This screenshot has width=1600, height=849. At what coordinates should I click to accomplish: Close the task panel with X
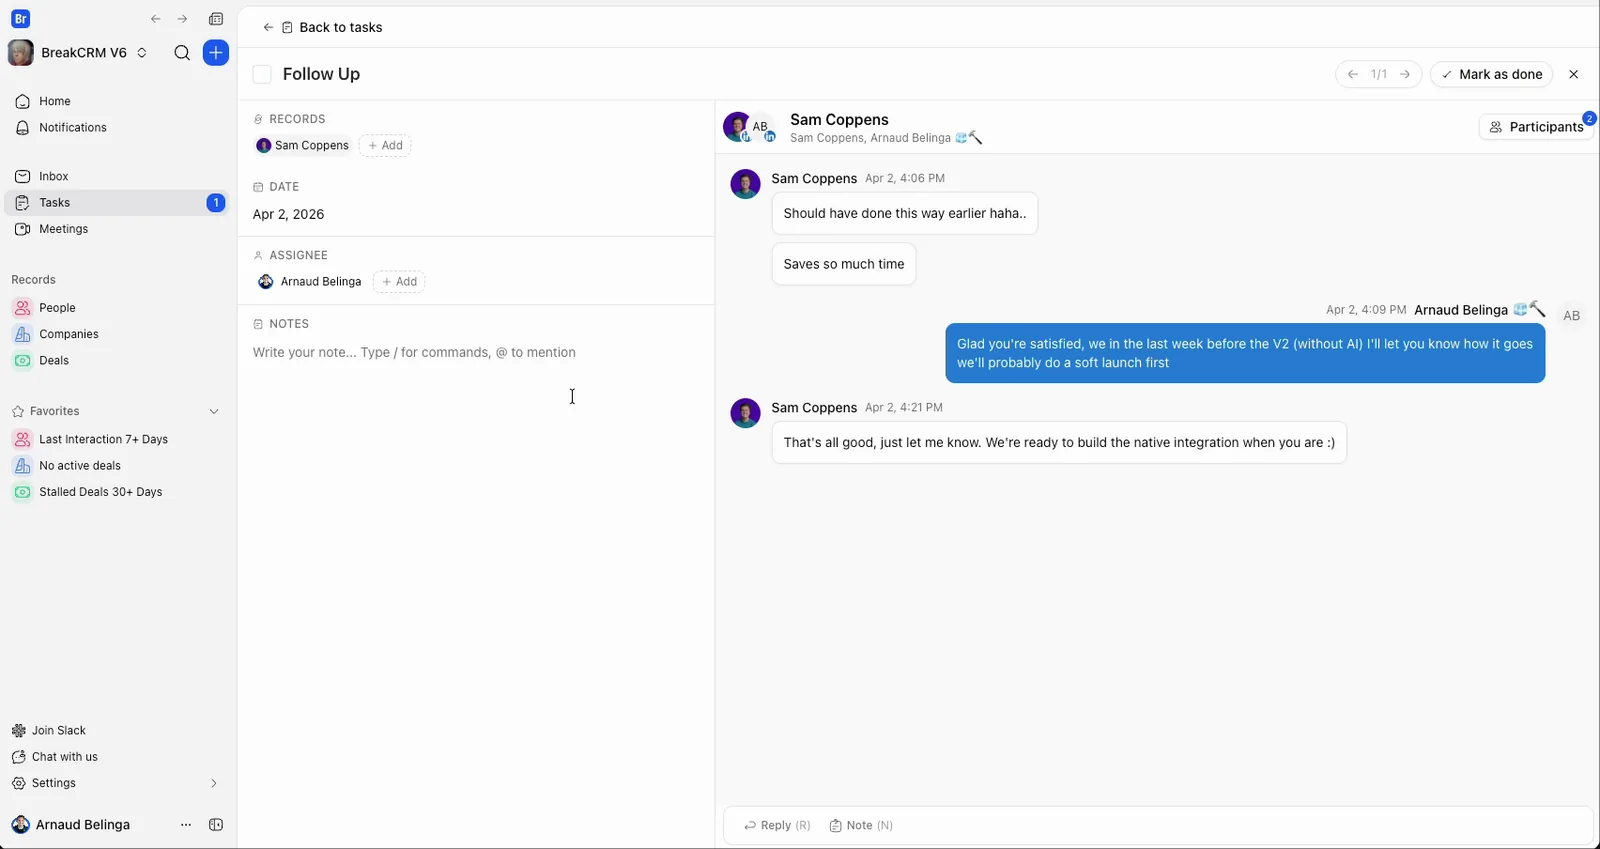pyautogui.click(x=1574, y=74)
